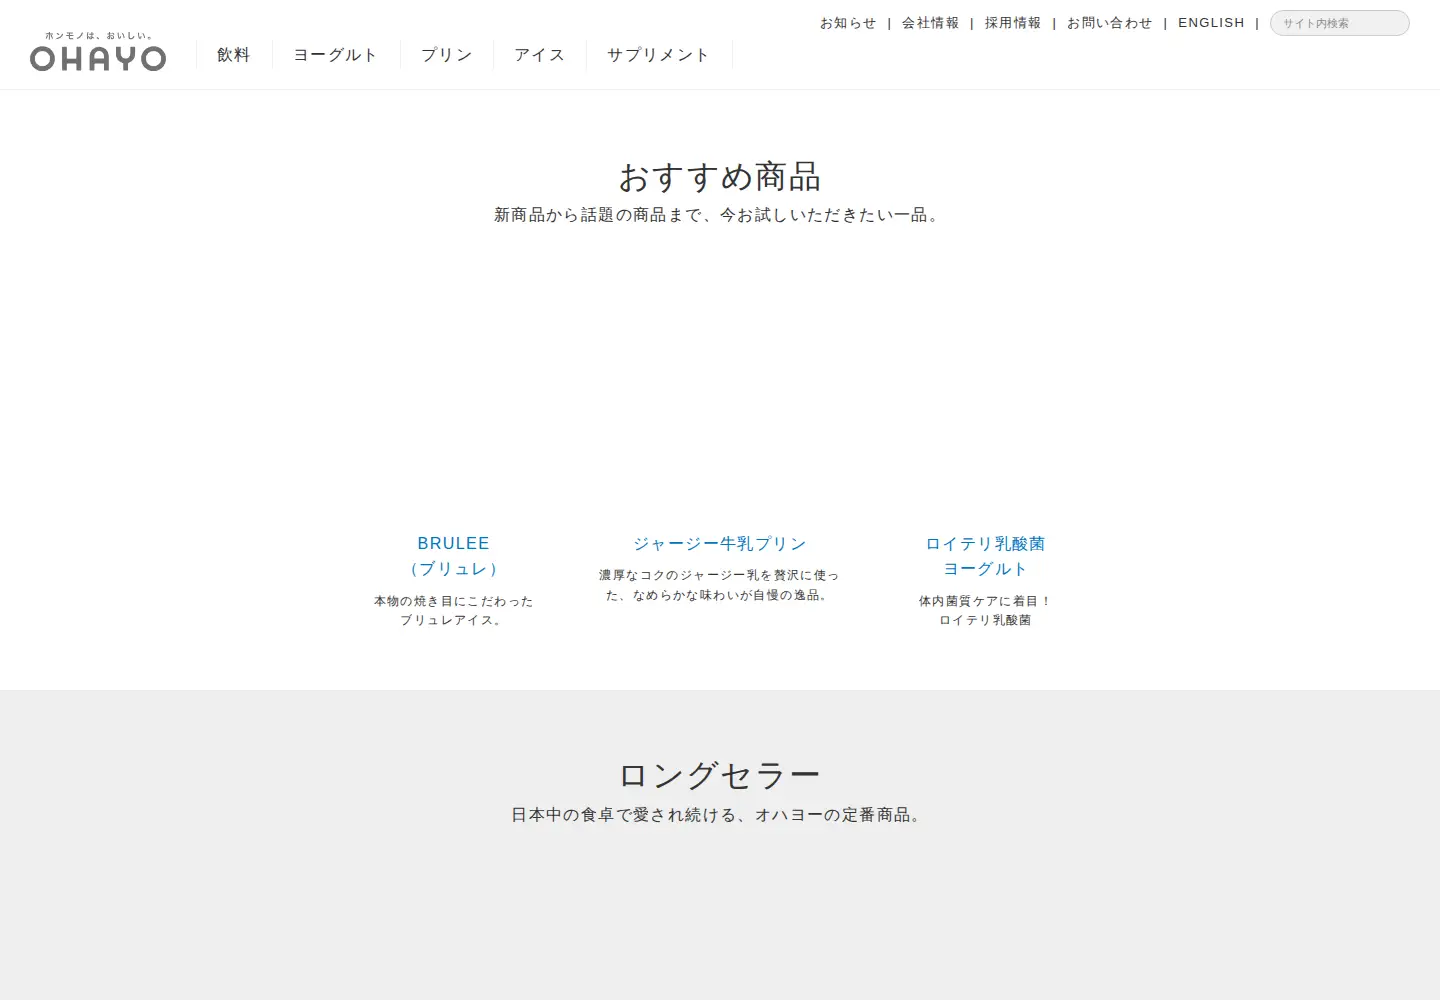Focus the サイト内検索 search field
The image size is (1440, 1000).
click(x=1340, y=23)
